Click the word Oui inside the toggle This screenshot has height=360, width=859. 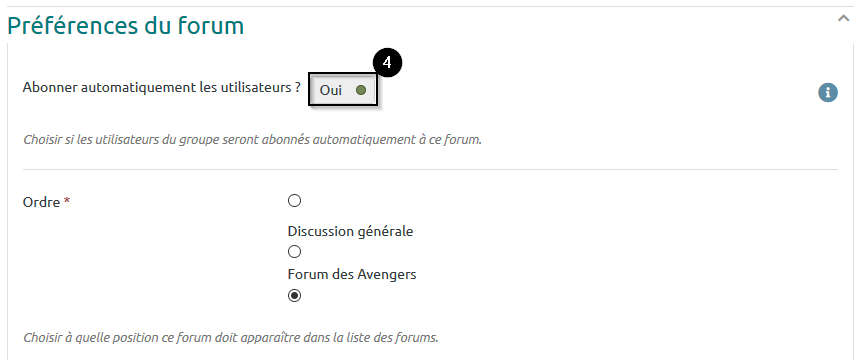point(330,90)
